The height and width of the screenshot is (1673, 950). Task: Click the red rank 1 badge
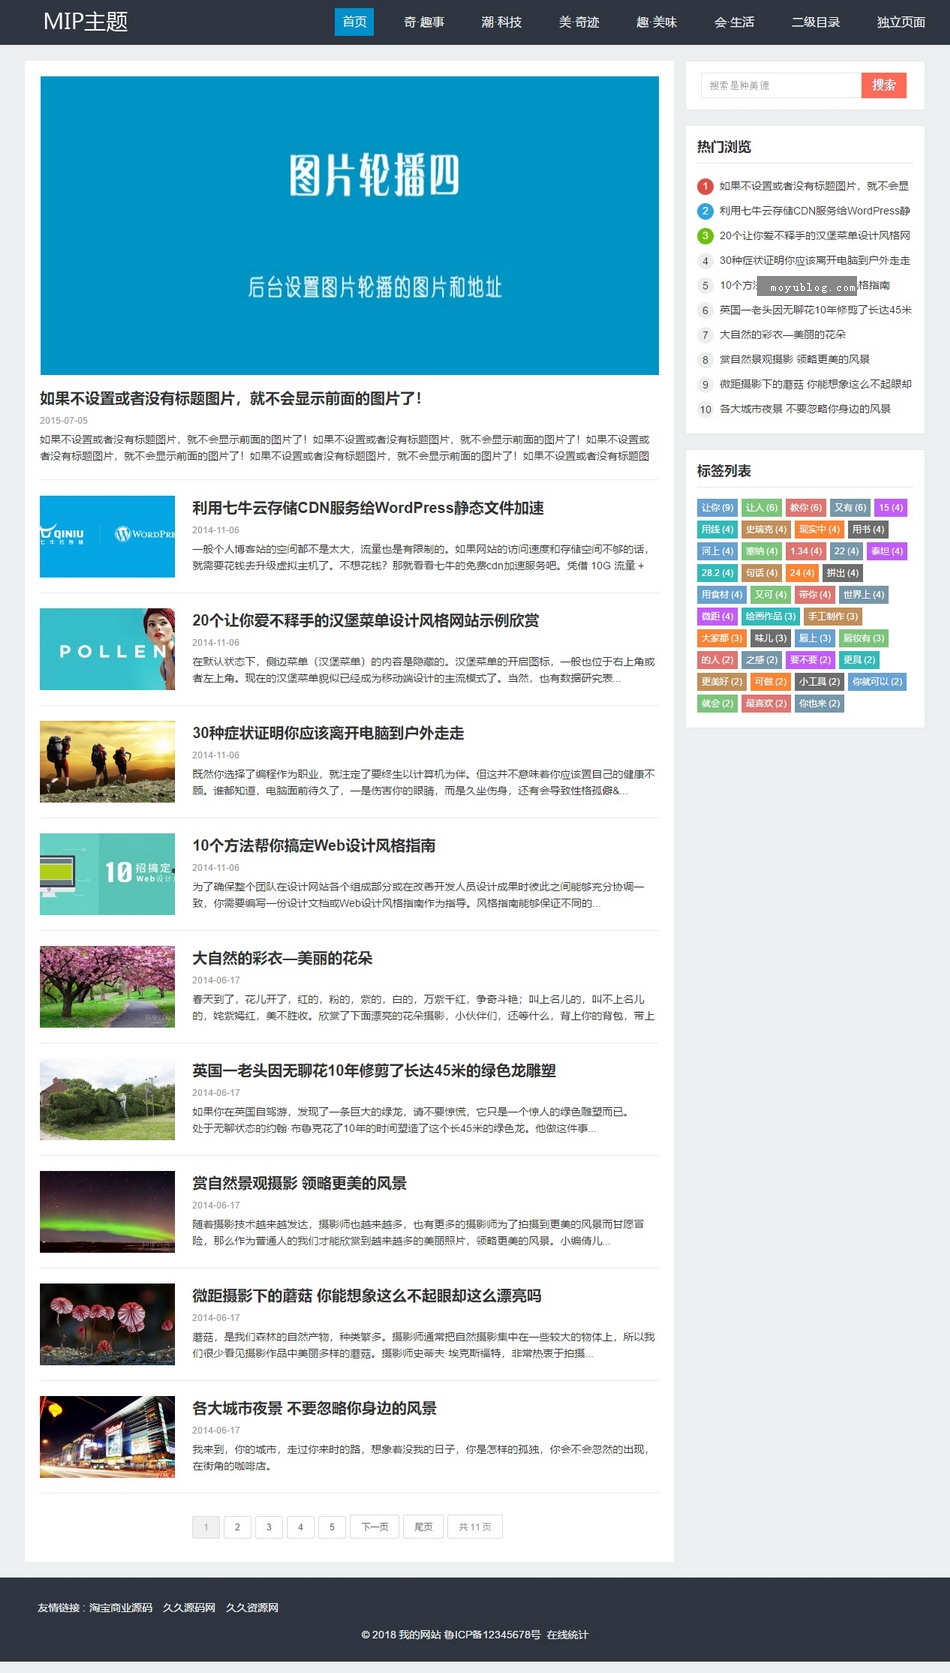click(705, 186)
